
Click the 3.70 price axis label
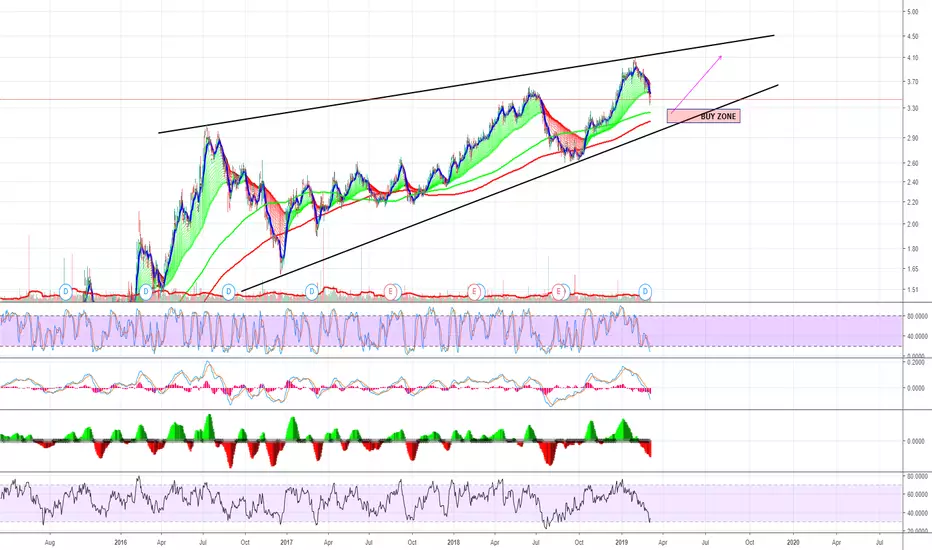tap(912, 81)
